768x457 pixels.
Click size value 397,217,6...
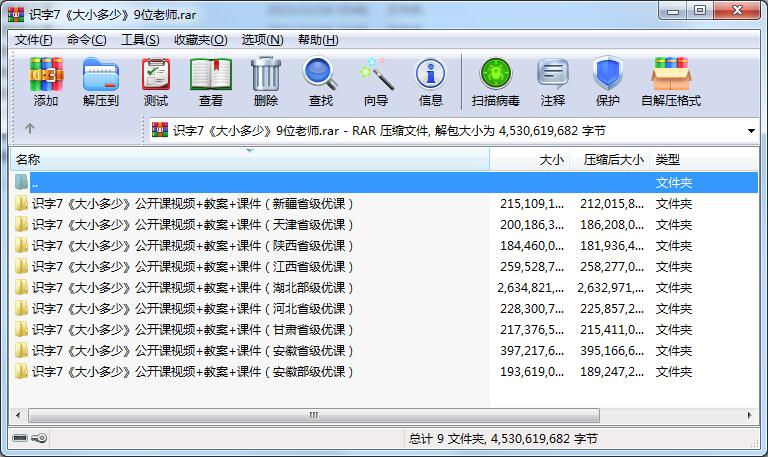(x=532, y=351)
